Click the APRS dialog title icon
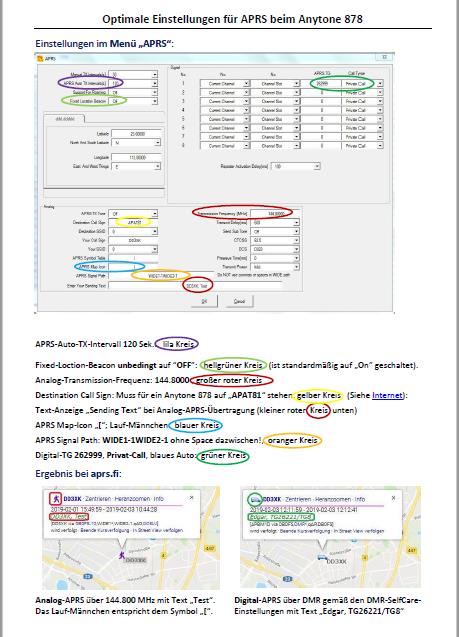This screenshot has width=459, height=637. (40, 58)
